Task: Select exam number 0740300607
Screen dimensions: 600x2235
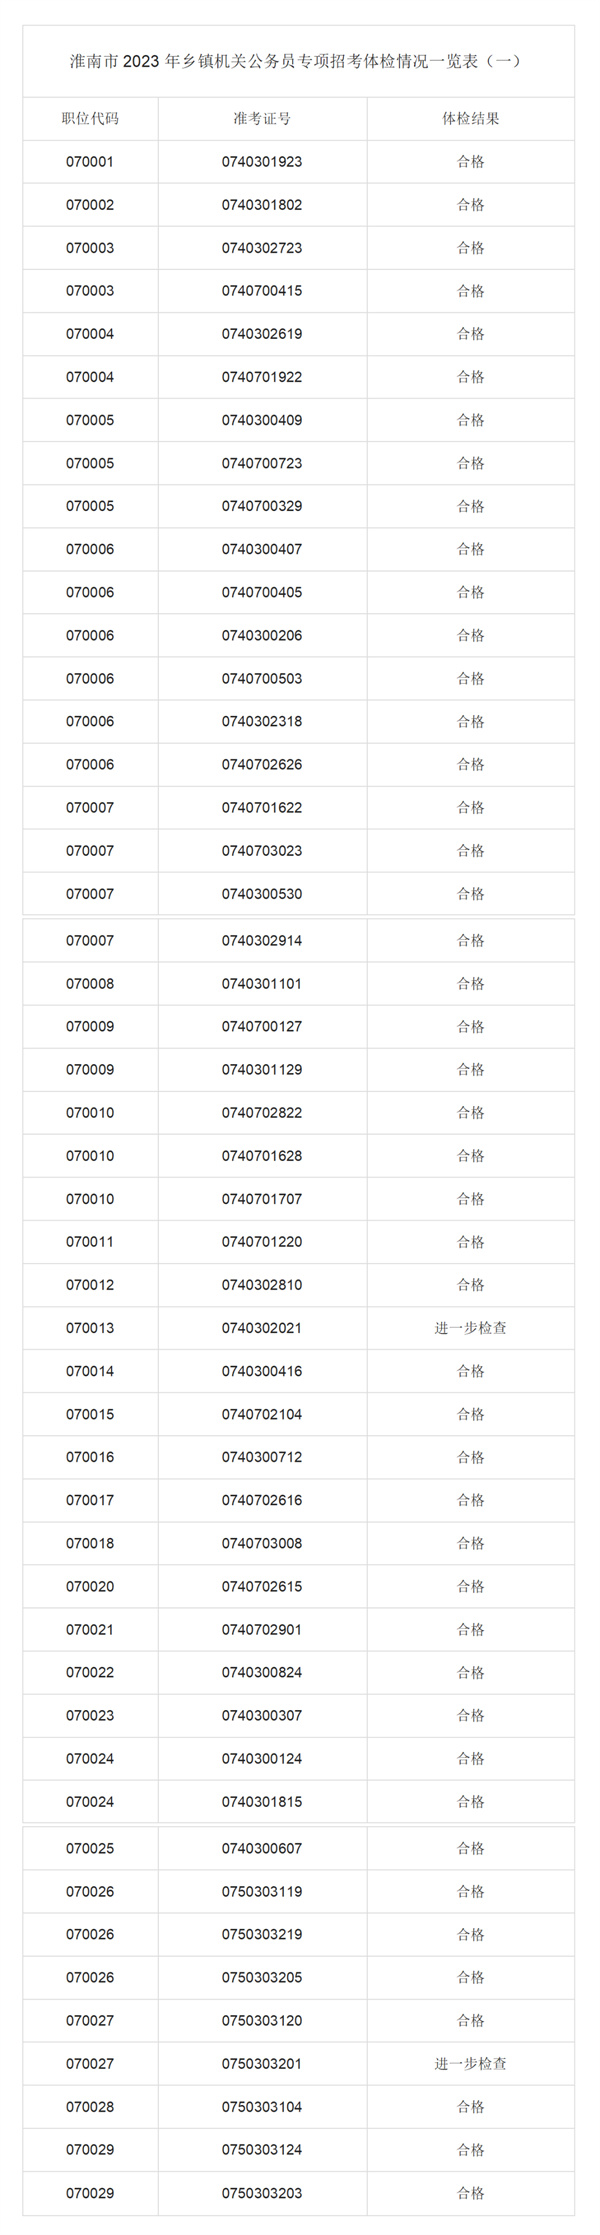Action: pyautogui.click(x=262, y=1848)
